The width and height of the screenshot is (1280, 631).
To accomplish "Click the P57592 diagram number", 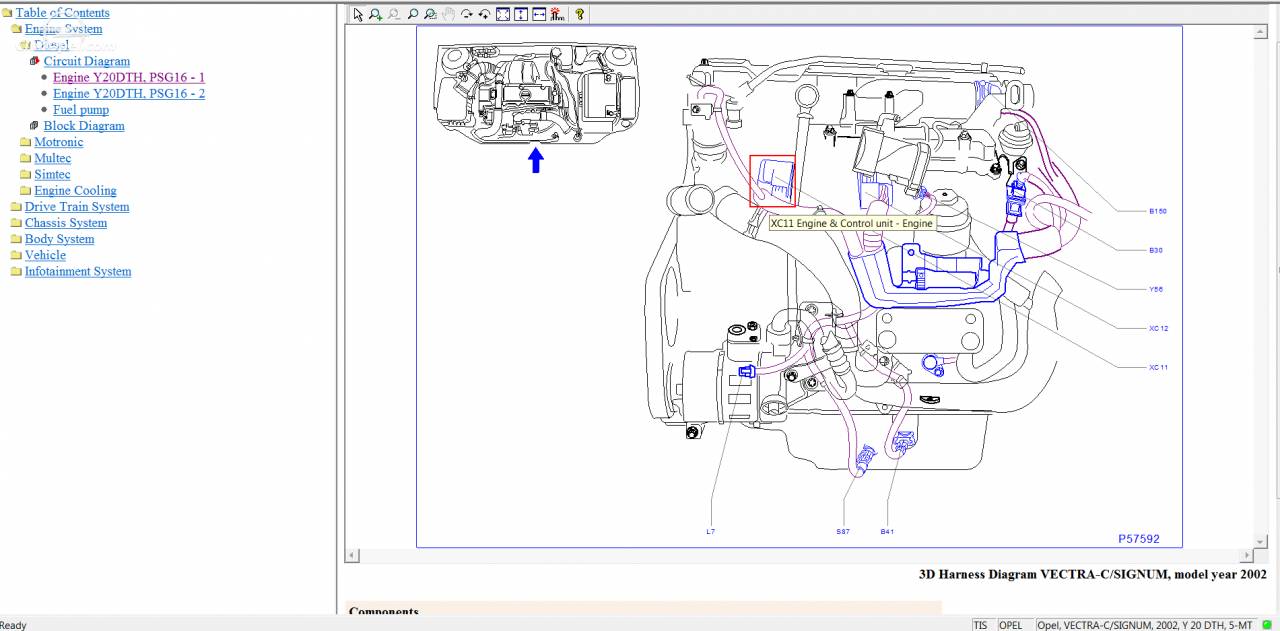I will pos(1139,538).
